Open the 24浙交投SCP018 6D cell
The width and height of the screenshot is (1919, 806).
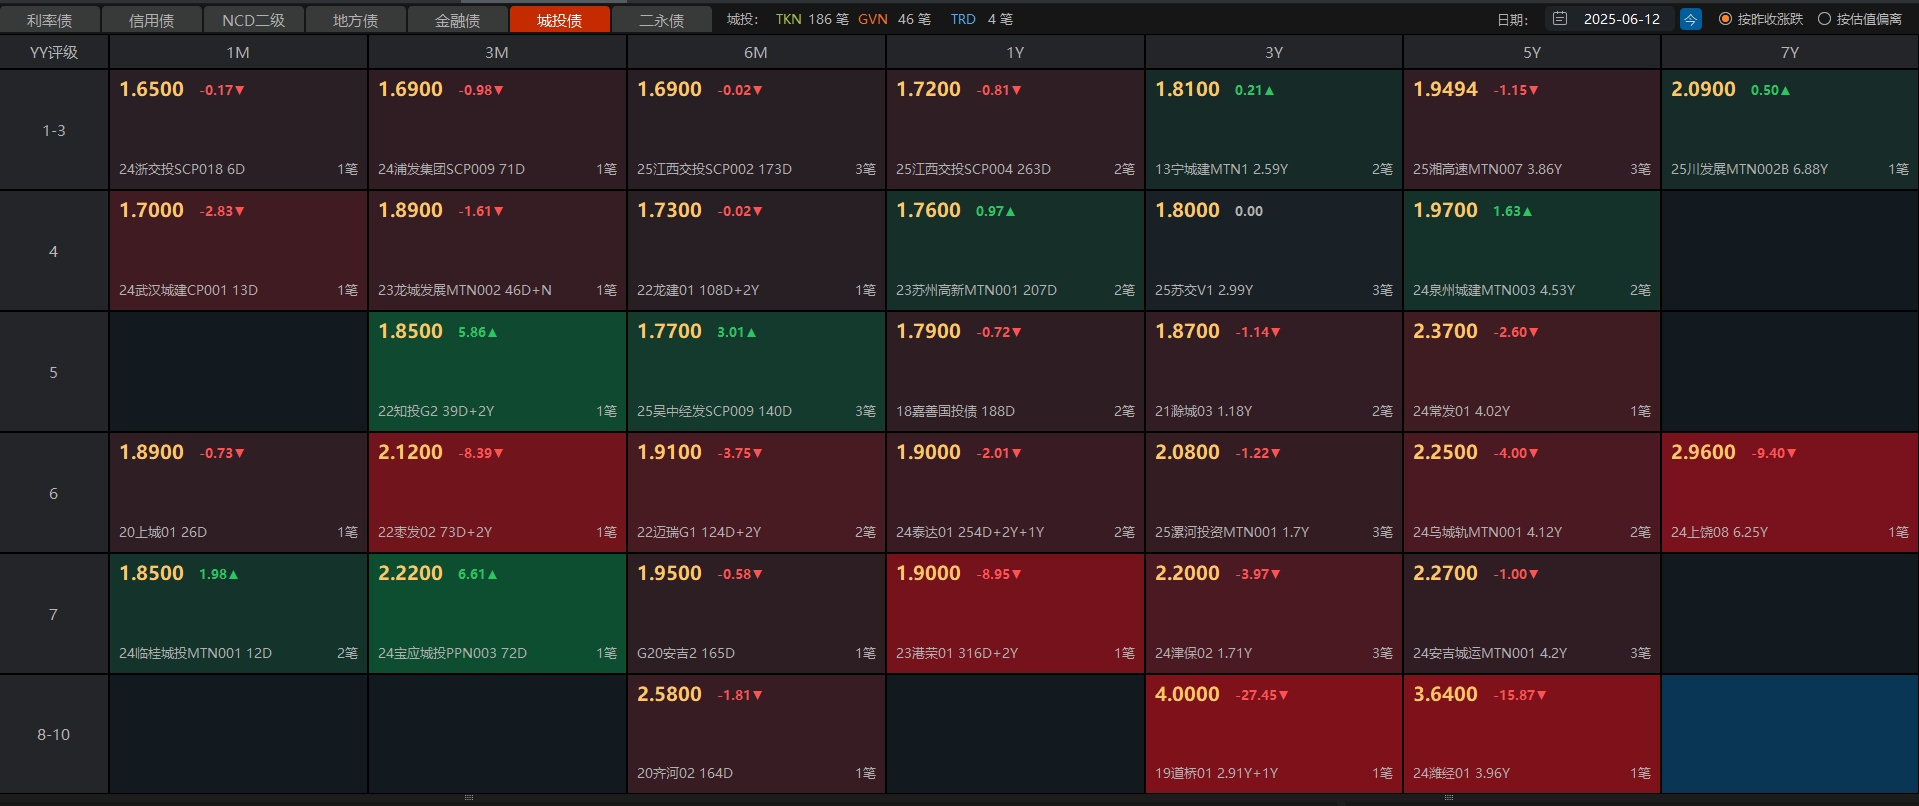[238, 130]
